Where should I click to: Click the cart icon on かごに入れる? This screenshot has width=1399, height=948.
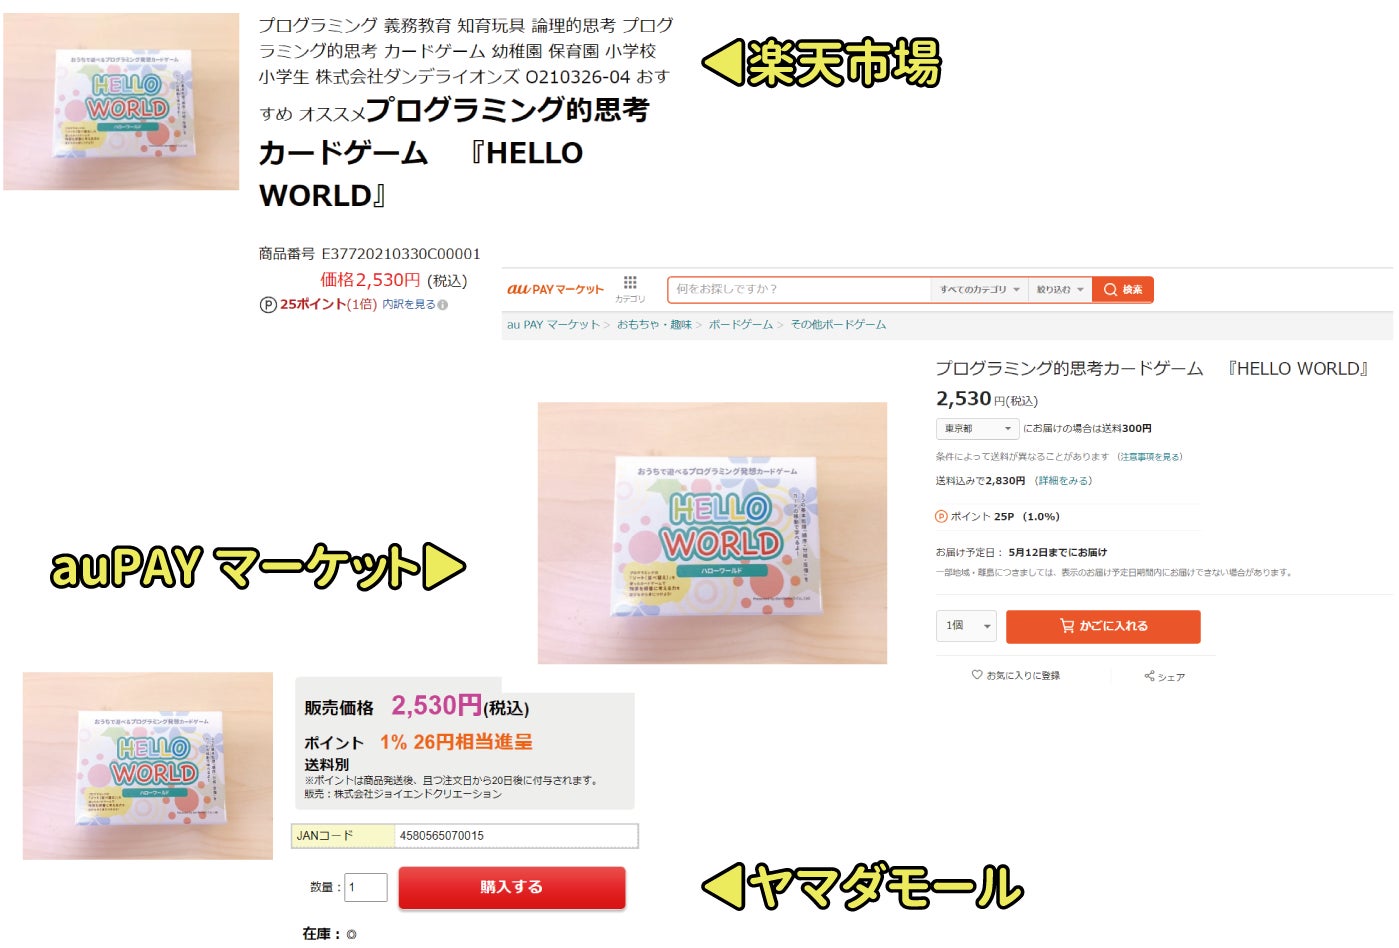pyautogui.click(x=1067, y=626)
